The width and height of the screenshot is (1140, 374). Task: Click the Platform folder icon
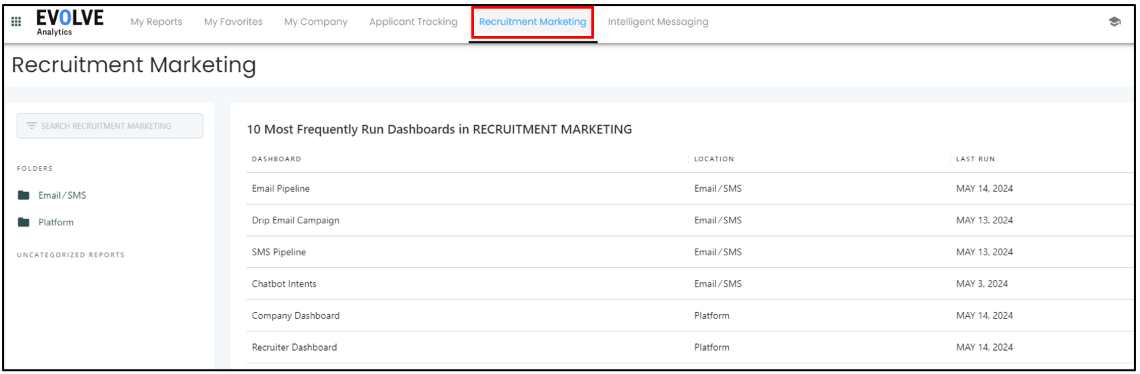coord(24,223)
